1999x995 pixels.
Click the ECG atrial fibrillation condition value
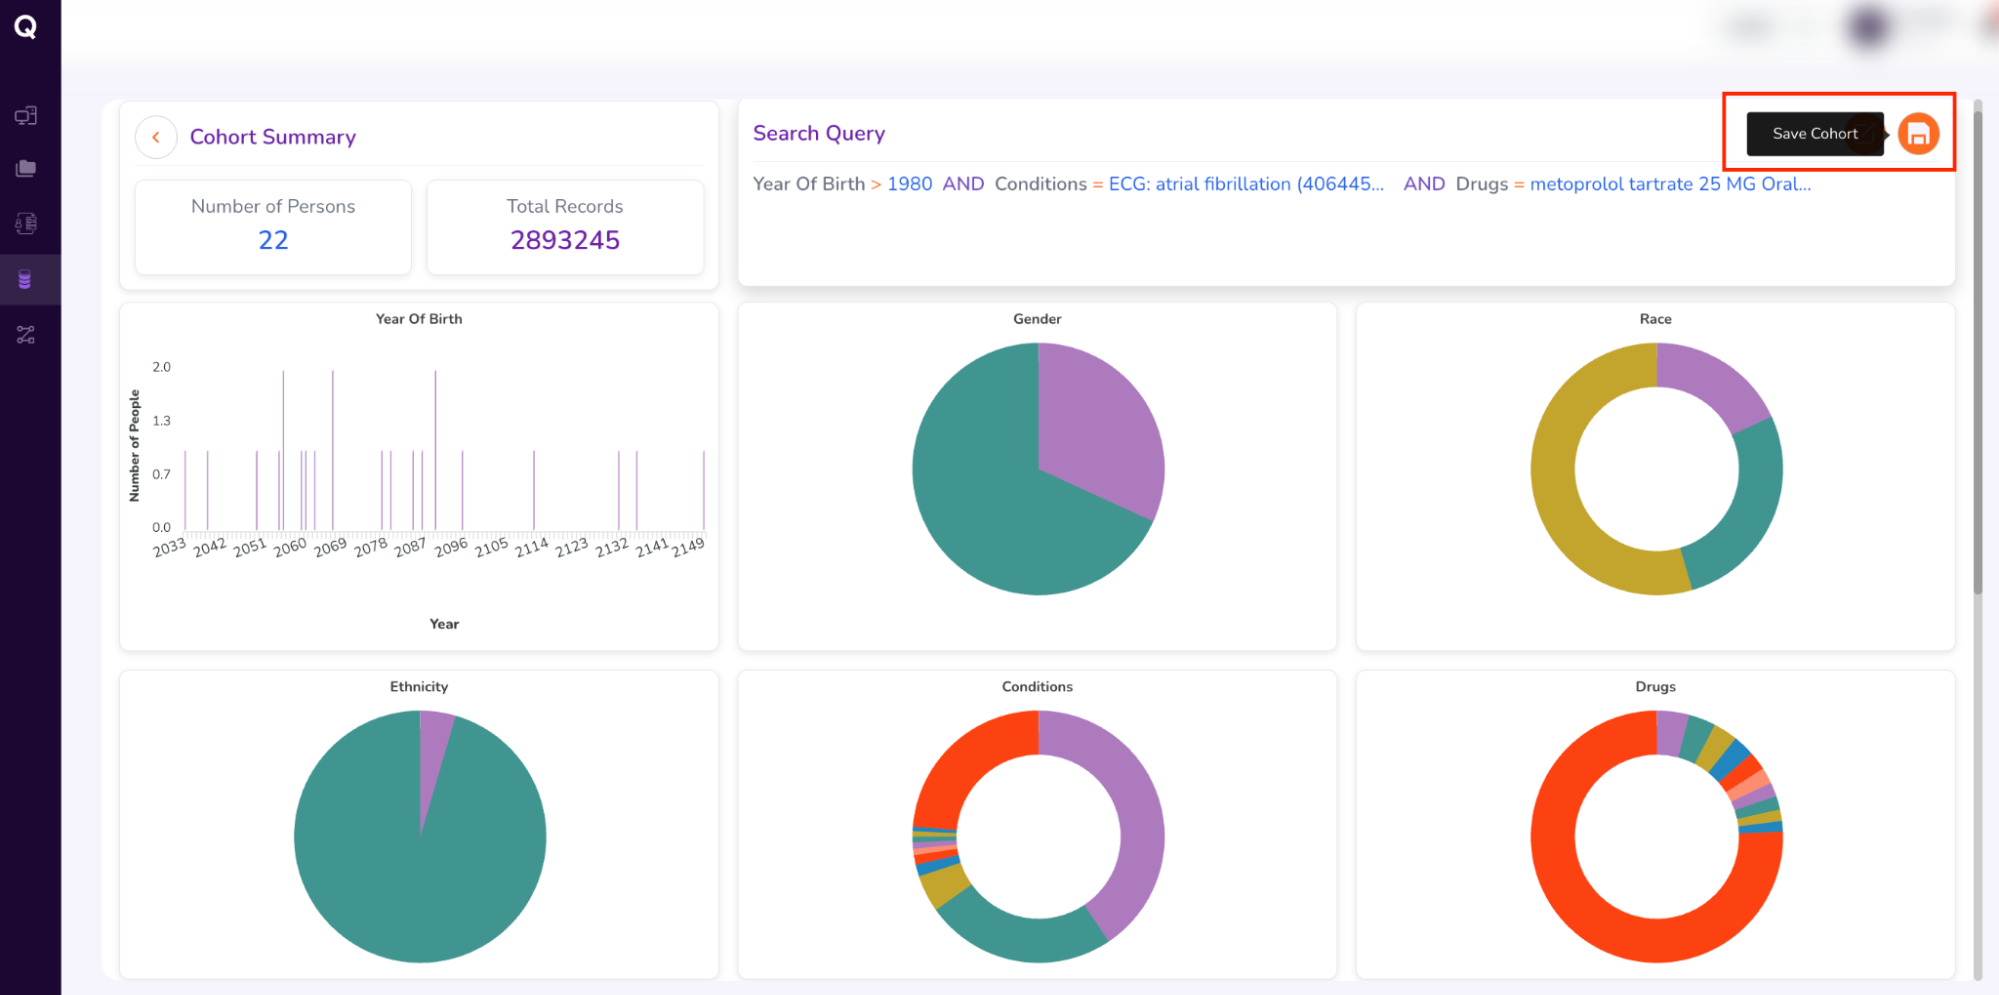pyautogui.click(x=1245, y=184)
